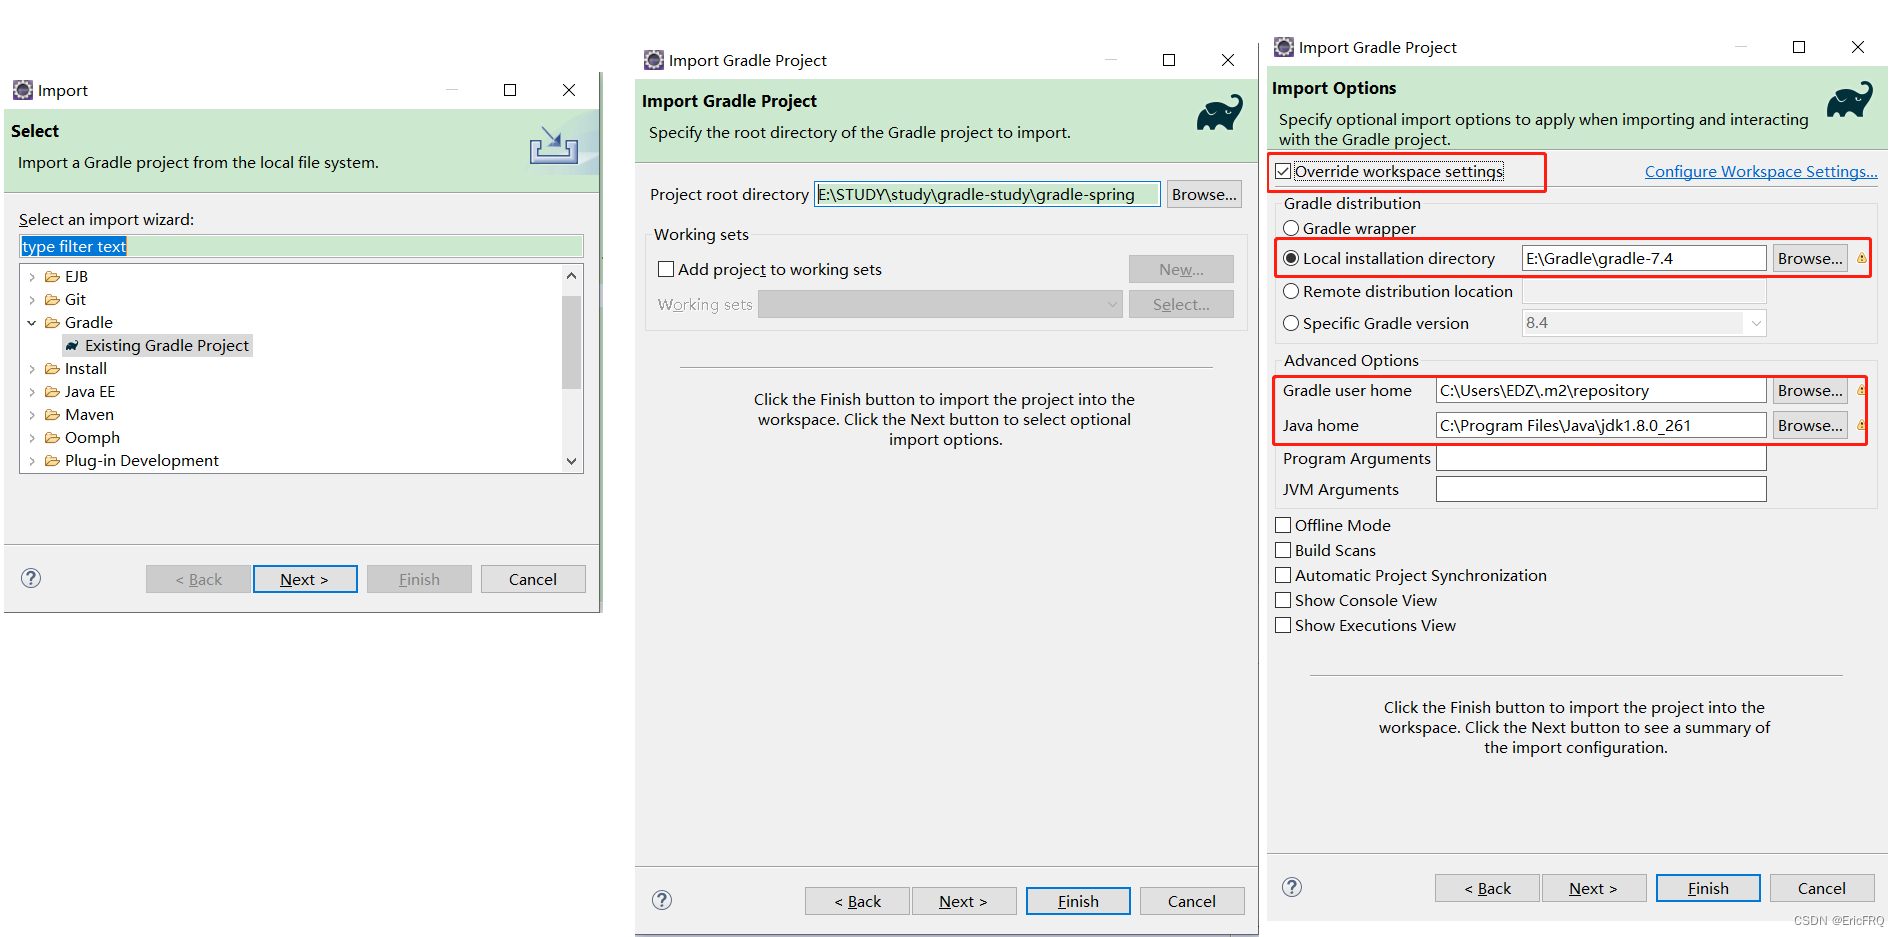
Task: Expand the Git tree node
Action: coord(32,300)
